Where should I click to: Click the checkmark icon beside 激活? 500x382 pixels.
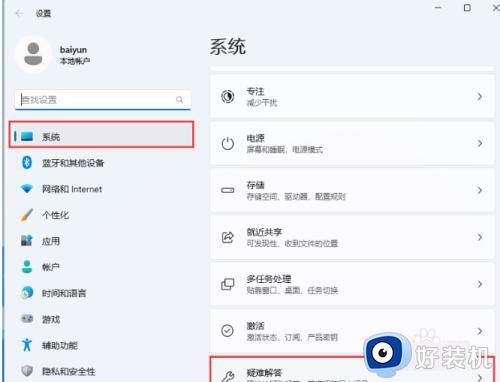click(228, 331)
